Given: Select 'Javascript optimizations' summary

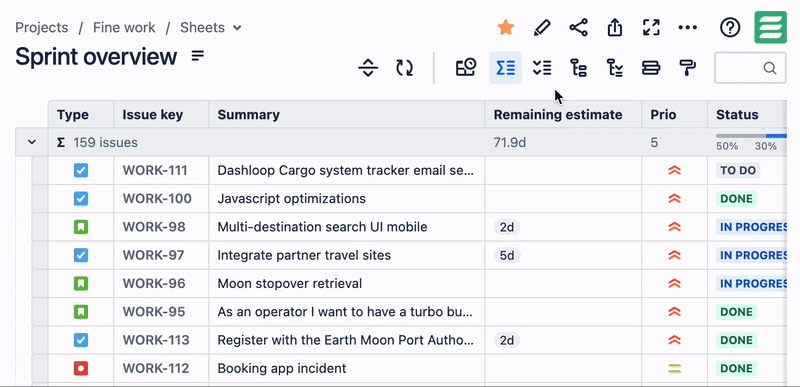Looking at the screenshot, I should (292, 198).
